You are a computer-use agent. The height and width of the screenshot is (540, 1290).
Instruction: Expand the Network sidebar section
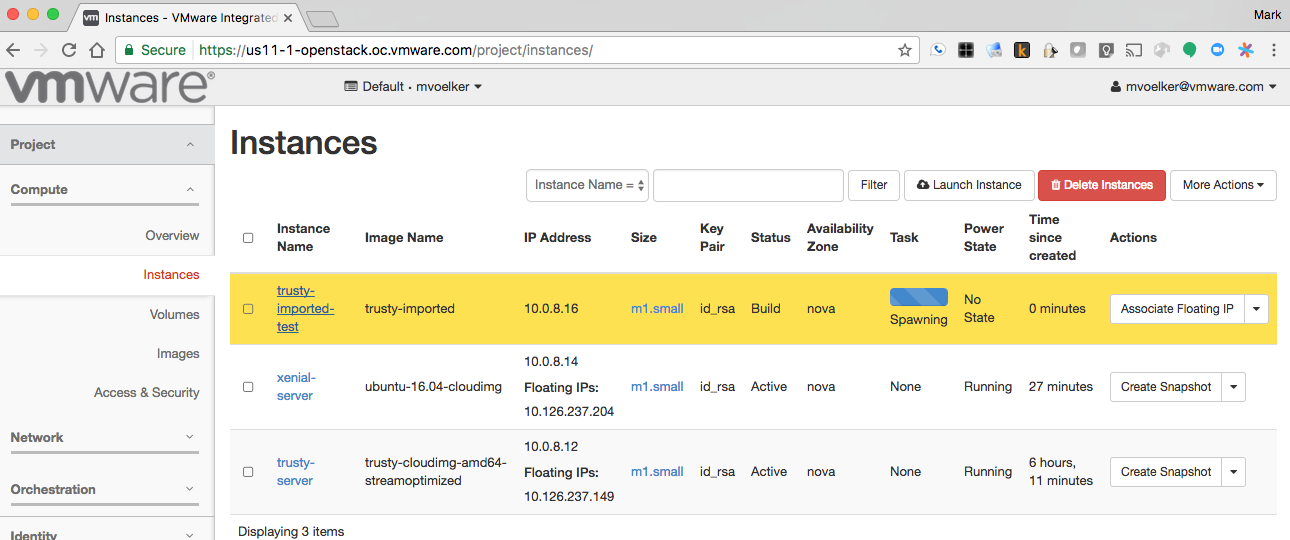click(x=107, y=438)
